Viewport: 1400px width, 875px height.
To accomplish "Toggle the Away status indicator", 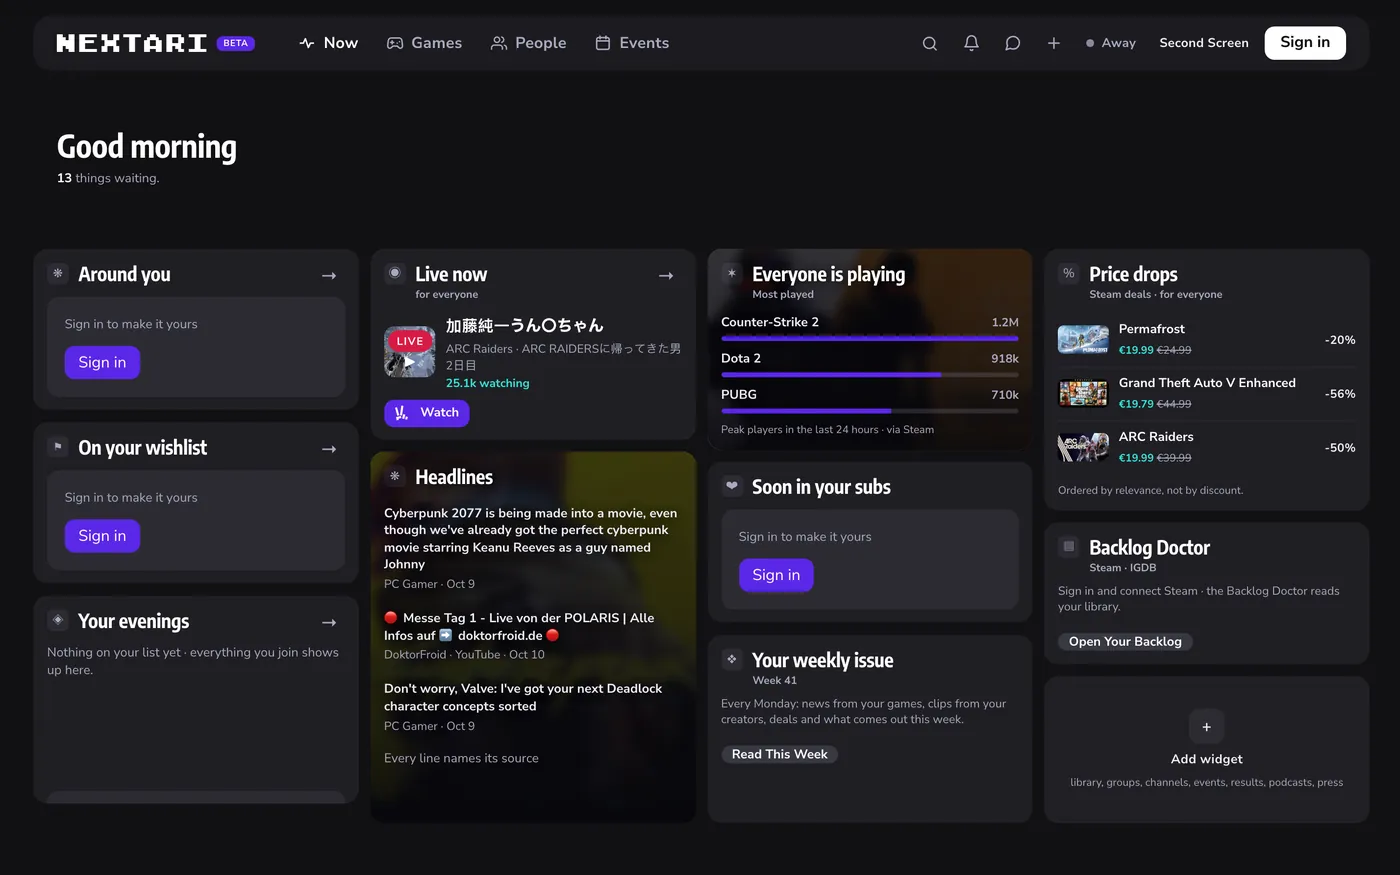I will point(1111,43).
